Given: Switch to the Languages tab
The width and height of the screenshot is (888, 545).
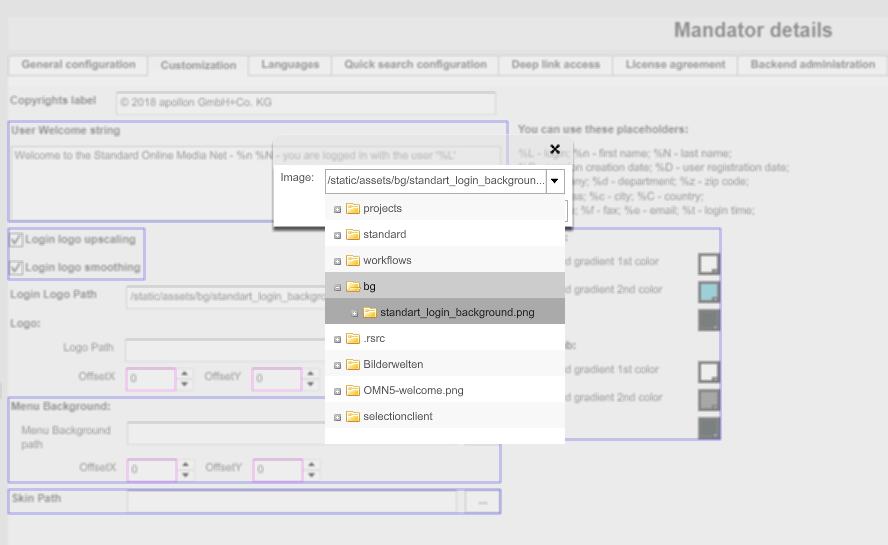Looking at the screenshot, I should pyautogui.click(x=290, y=65).
